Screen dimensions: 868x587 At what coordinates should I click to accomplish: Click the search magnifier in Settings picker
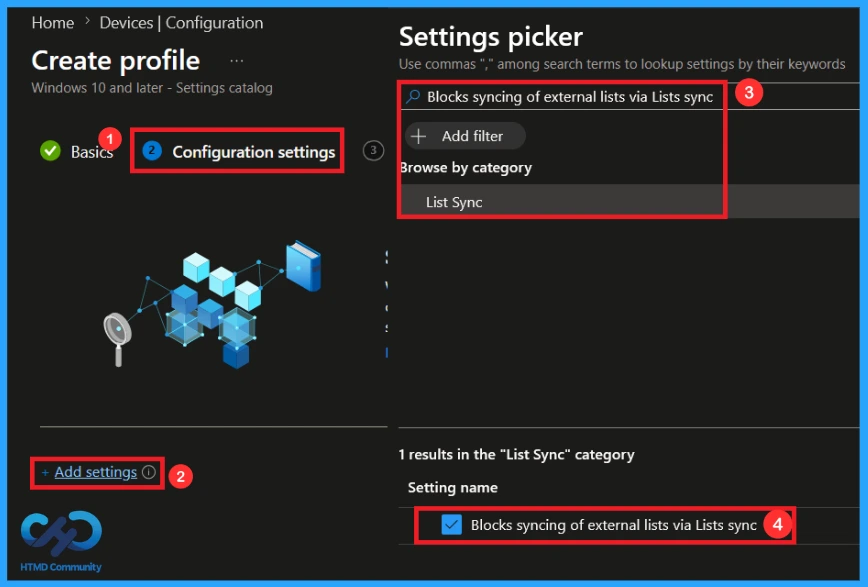(413, 97)
